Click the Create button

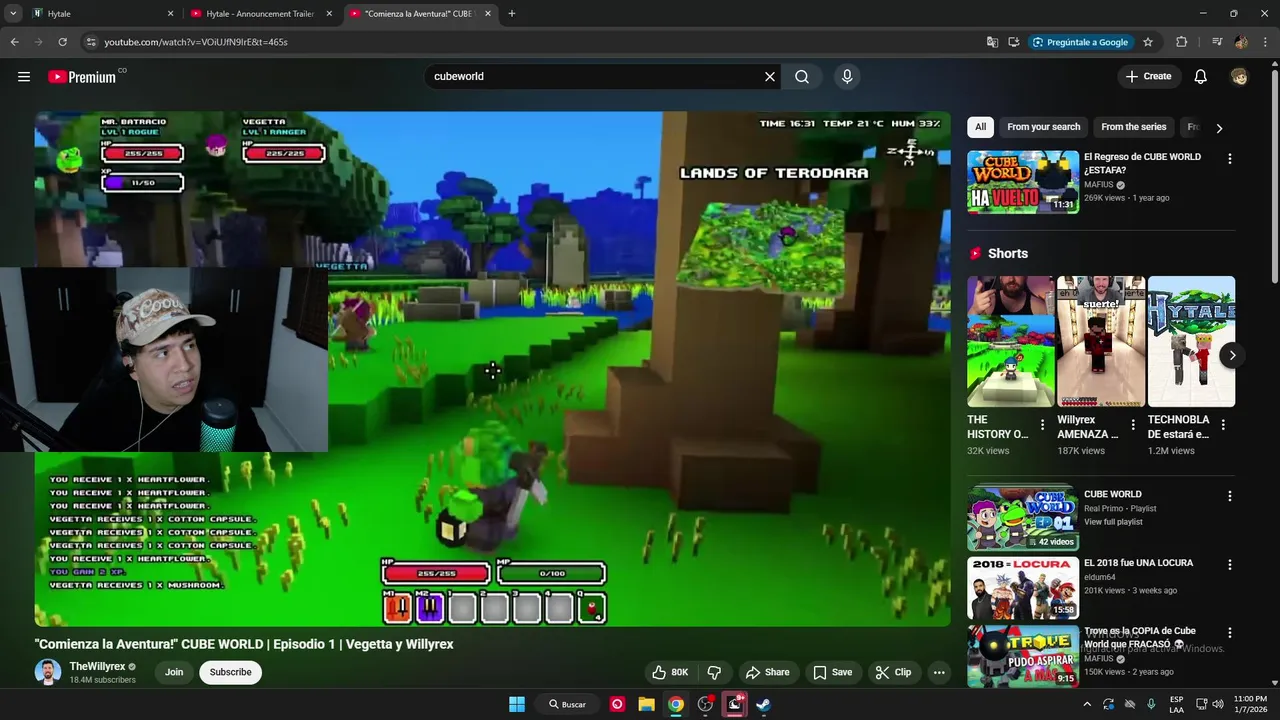[1148, 77]
